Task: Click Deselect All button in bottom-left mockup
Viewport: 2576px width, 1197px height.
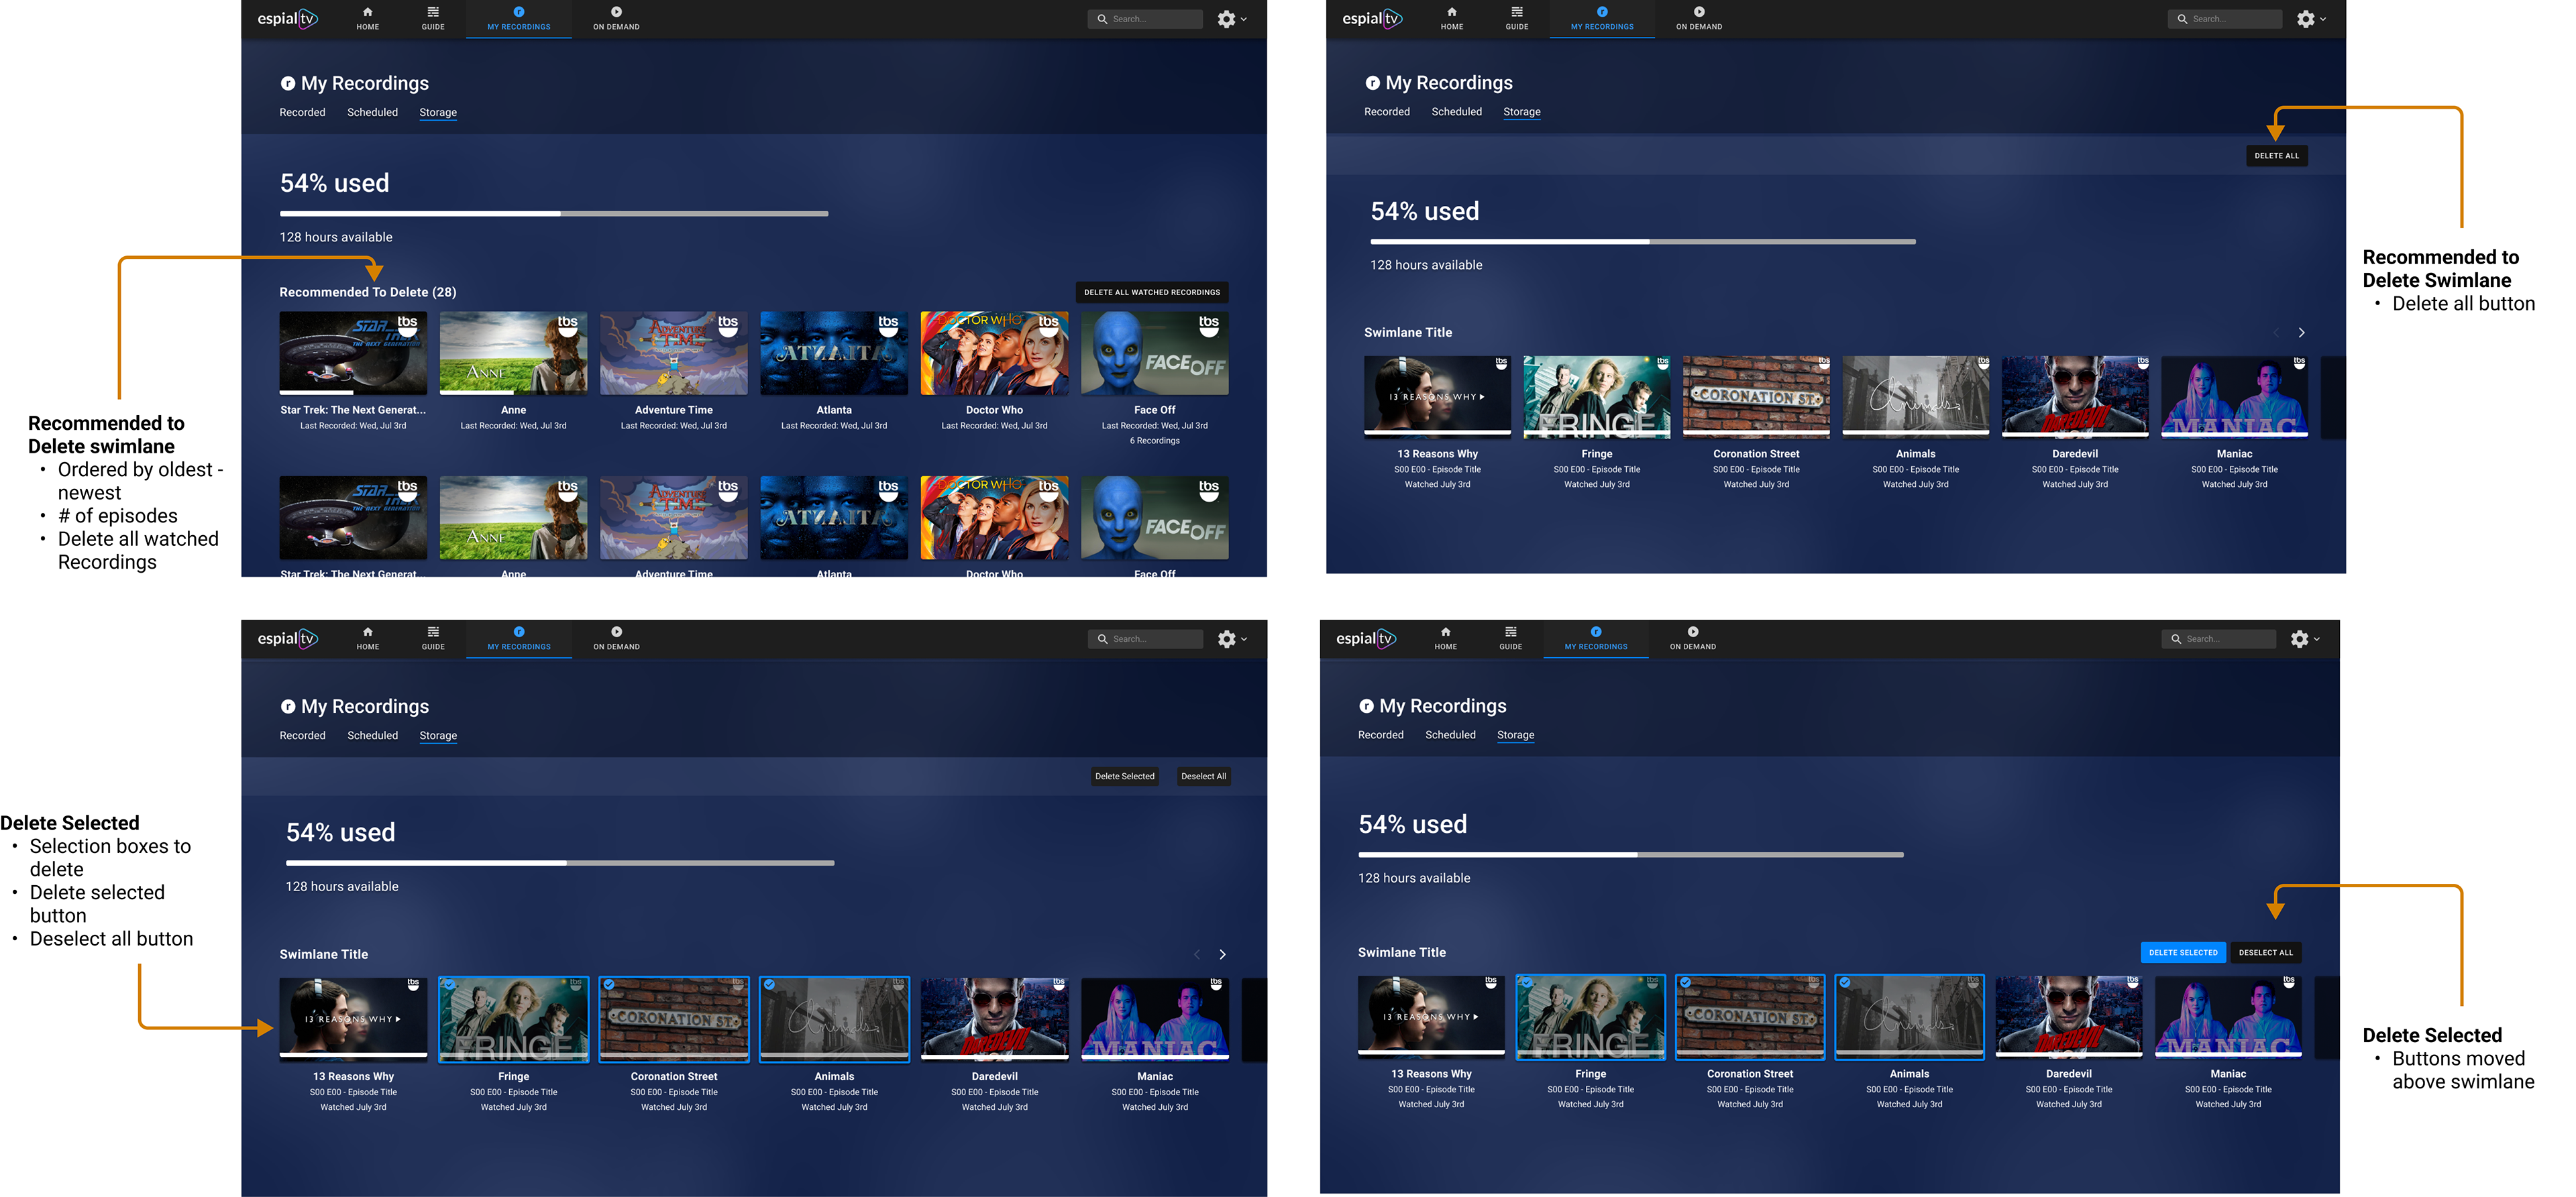Action: [1203, 777]
